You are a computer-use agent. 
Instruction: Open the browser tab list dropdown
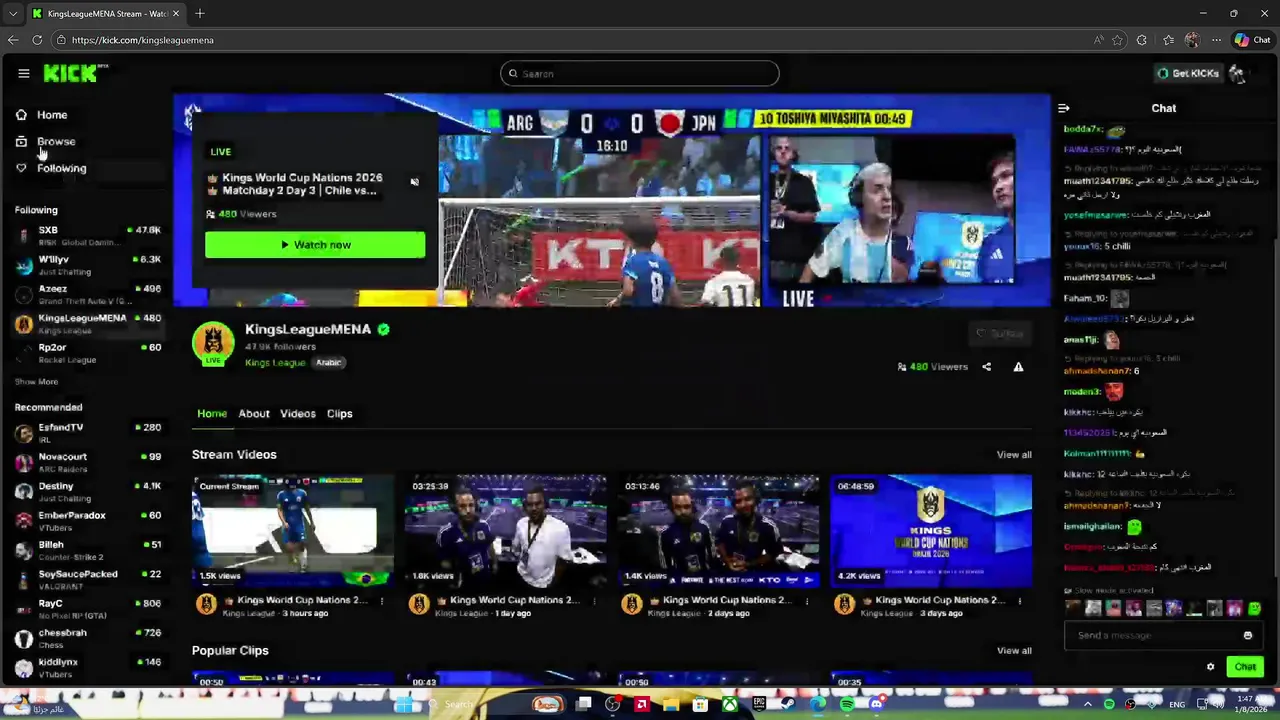tap(12, 14)
